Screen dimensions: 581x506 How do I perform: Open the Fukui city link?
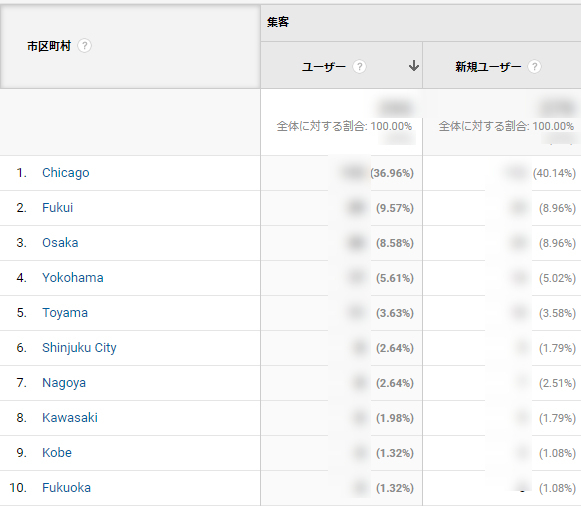57,208
